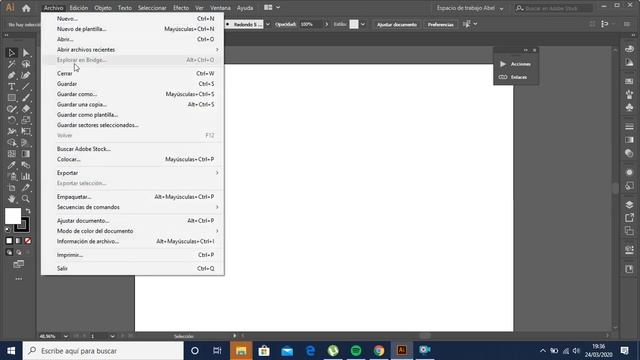Screen dimensions: 640x360
Task: Choose the Eraser tool
Action: pyautogui.click(x=26, y=109)
